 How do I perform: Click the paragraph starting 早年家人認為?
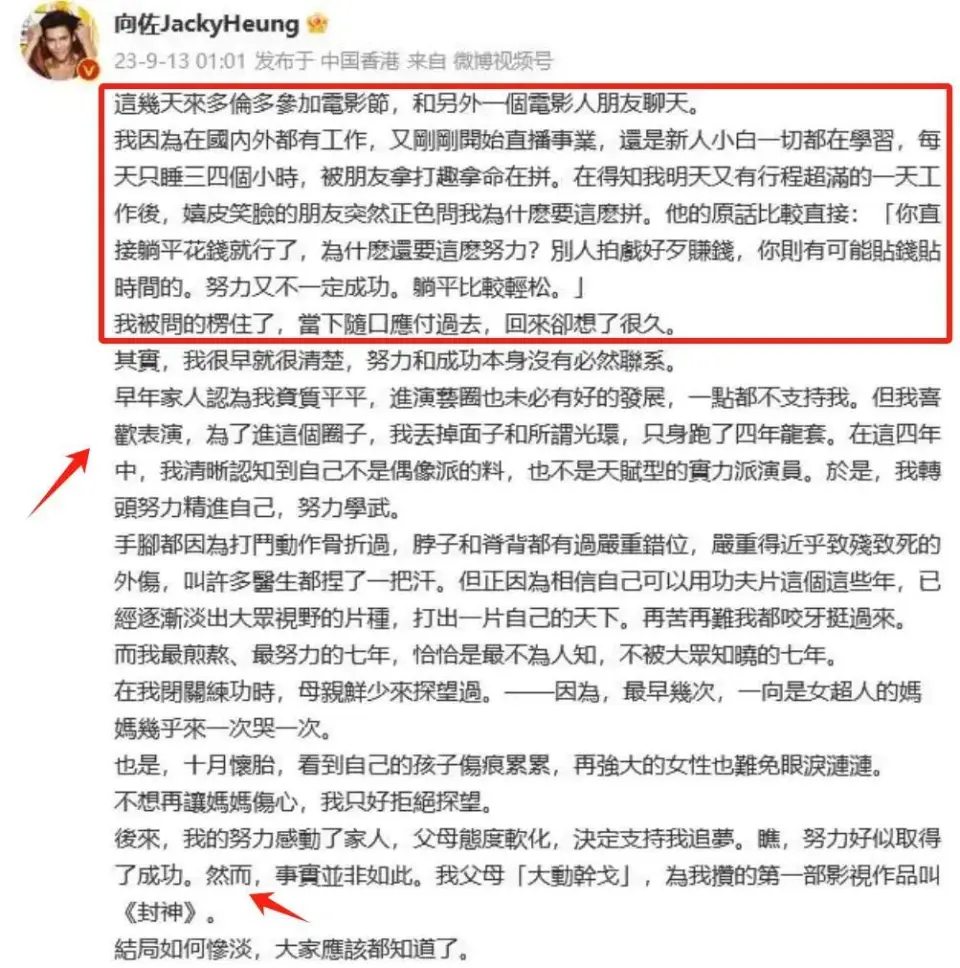(527, 453)
